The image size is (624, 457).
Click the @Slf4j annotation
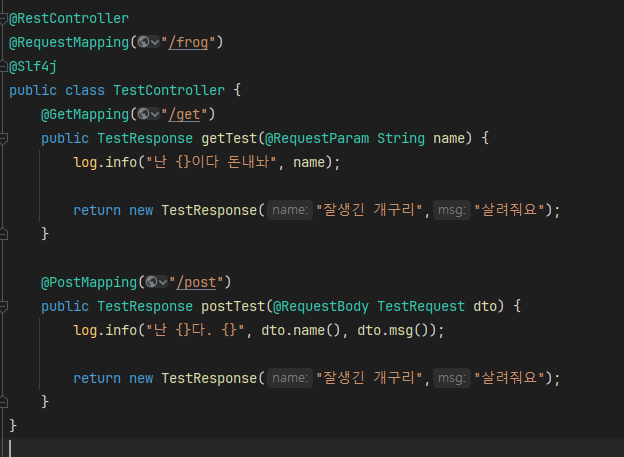[33, 66]
